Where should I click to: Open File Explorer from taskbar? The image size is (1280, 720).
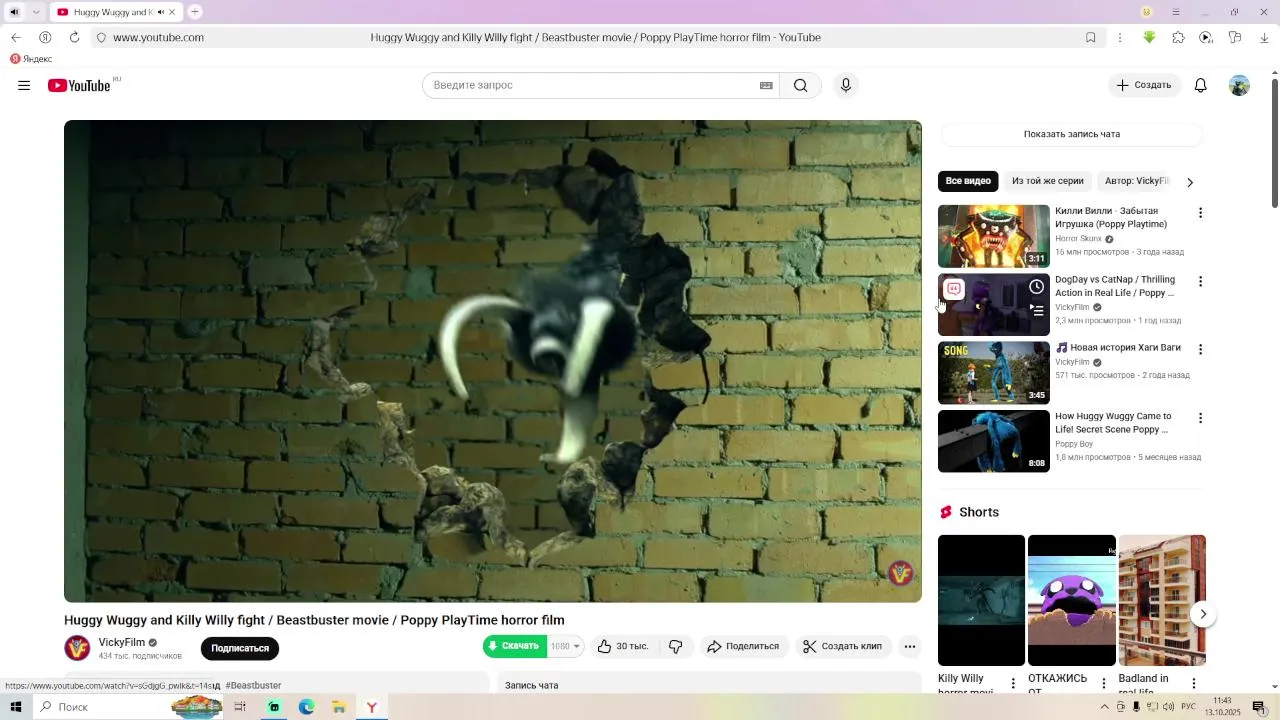click(x=339, y=707)
